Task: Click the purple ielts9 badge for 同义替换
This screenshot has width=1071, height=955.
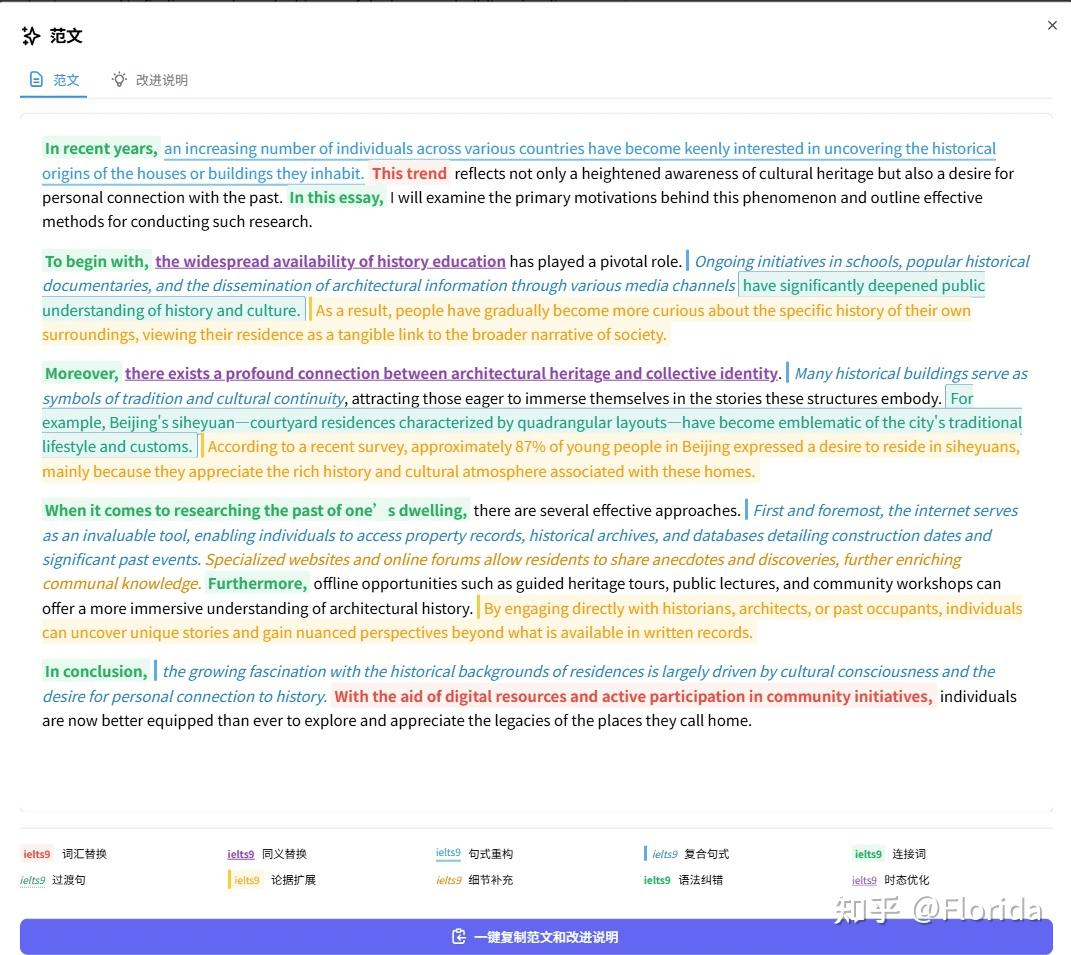Action: [x=241, y=854]
